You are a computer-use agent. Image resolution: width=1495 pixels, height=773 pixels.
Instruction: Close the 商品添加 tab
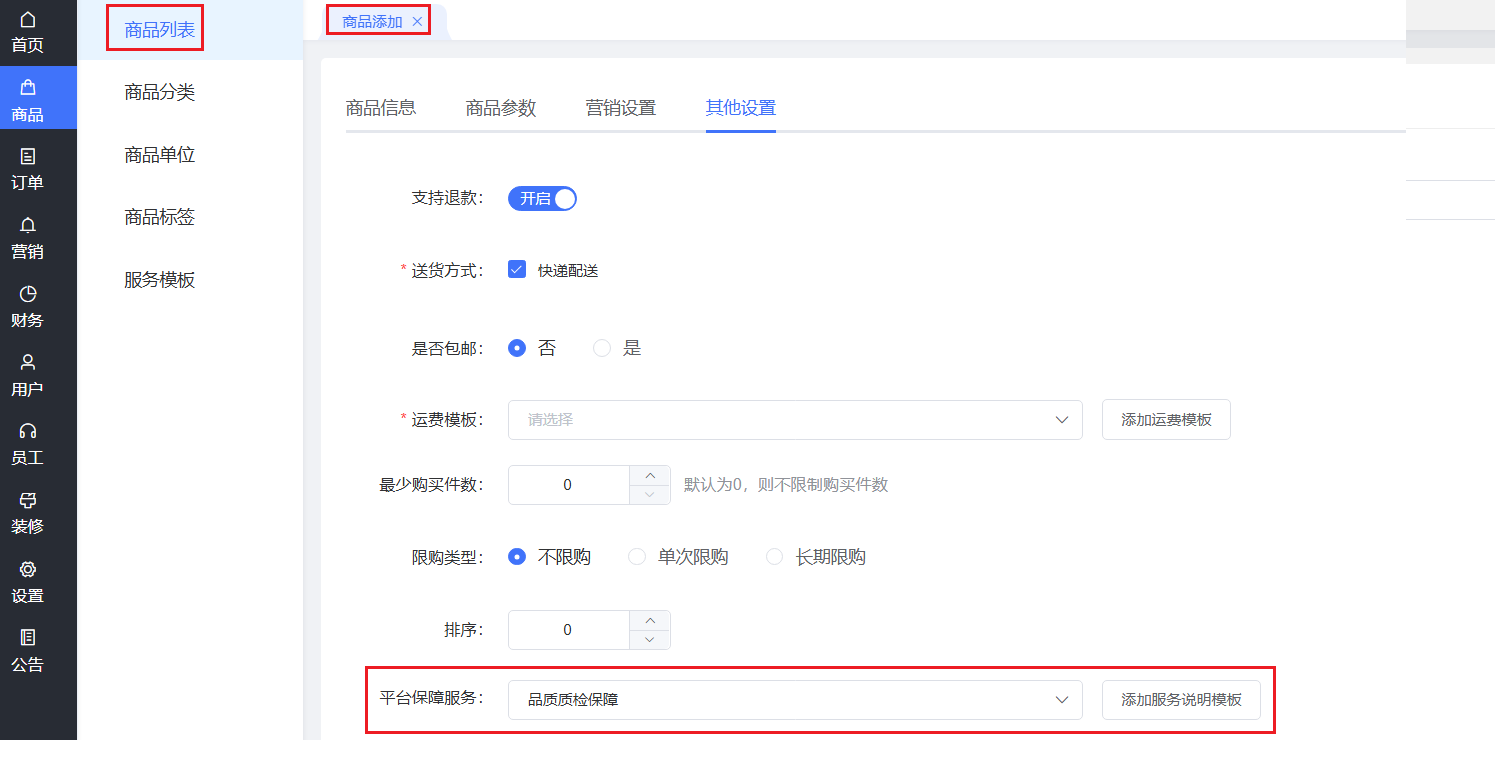(x=417, y=21)
